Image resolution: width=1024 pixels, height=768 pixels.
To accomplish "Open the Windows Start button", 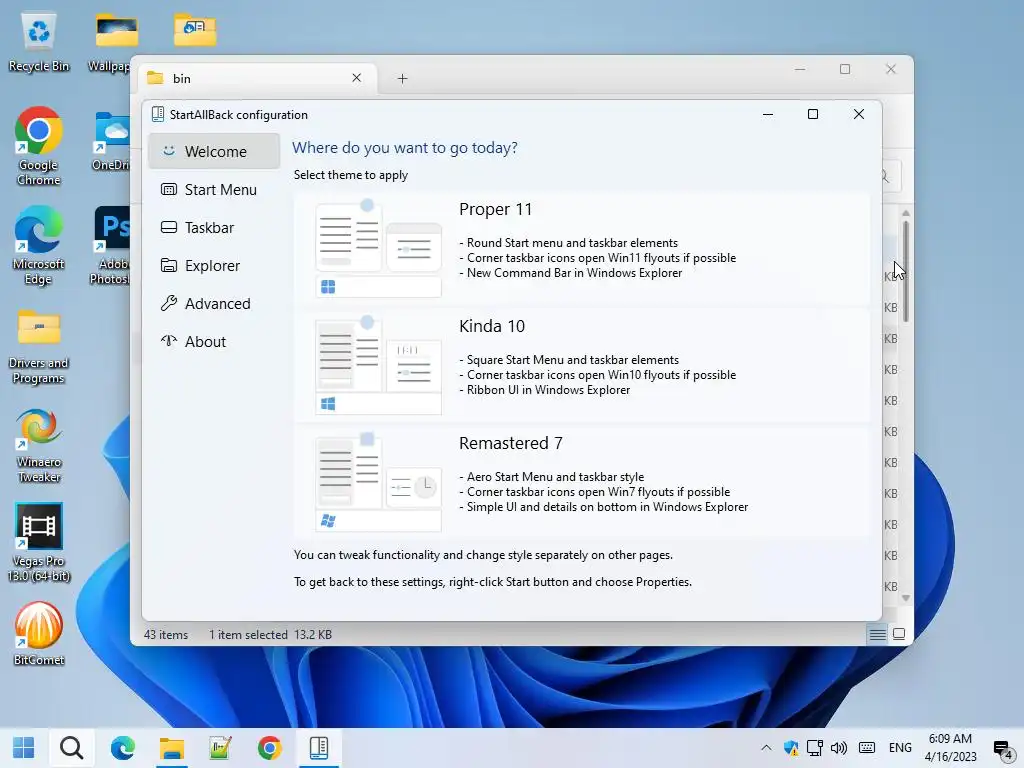I will [24, 748].
